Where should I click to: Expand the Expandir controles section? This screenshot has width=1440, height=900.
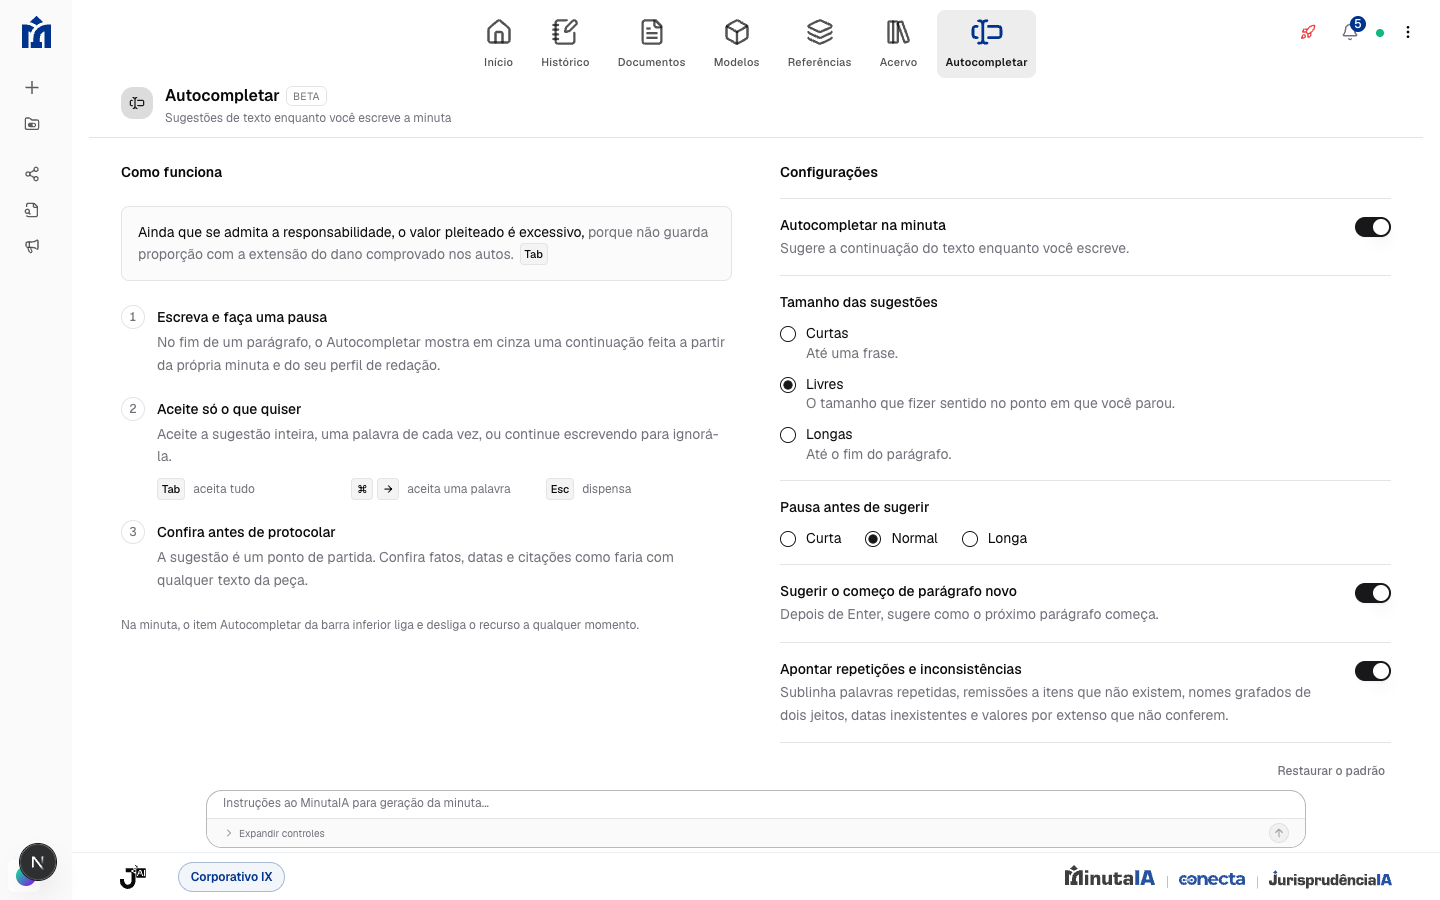pos(275,833)
